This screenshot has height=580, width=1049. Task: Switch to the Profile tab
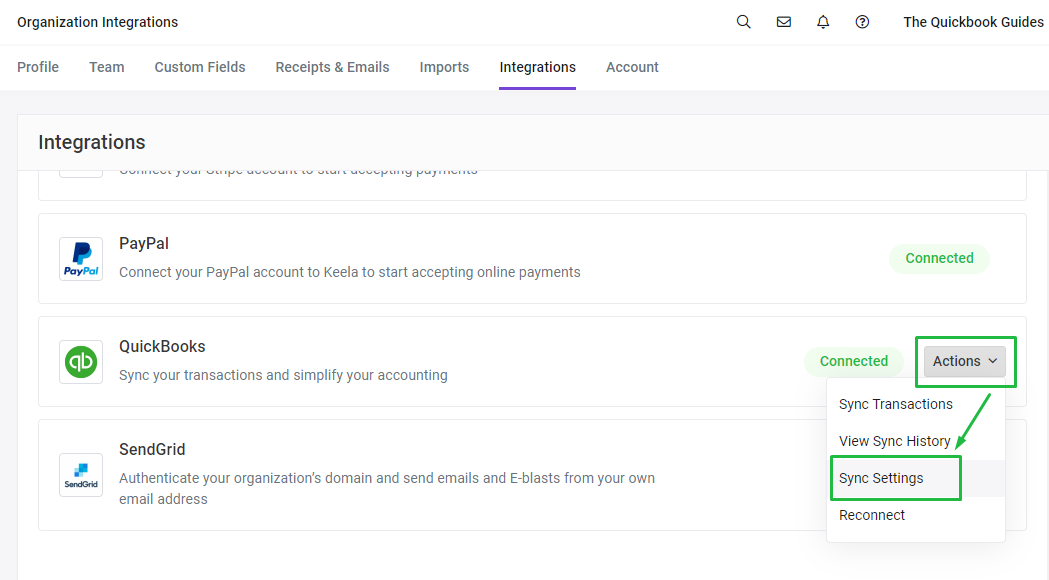[38, 67]
